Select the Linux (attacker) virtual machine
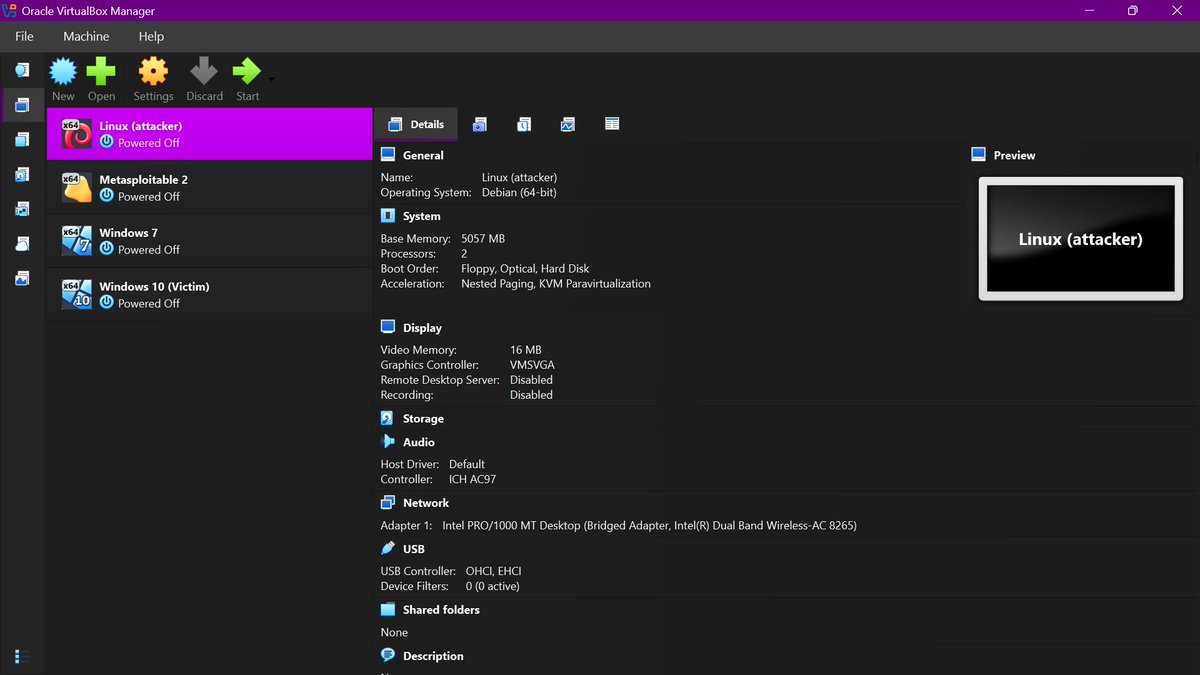 (209, 134)
